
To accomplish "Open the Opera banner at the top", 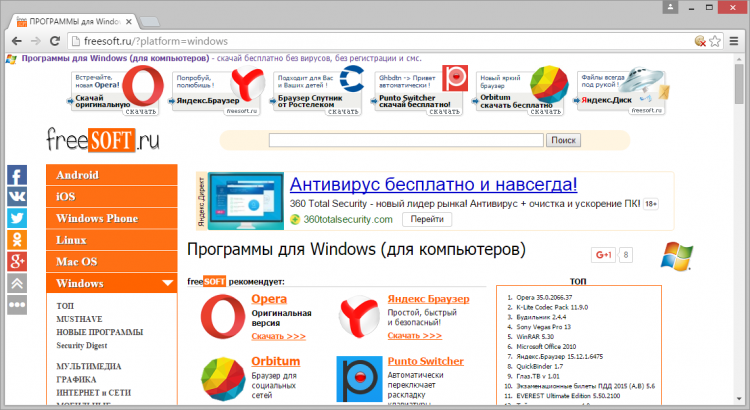I will pyautogui.click(x=115, y=91).
